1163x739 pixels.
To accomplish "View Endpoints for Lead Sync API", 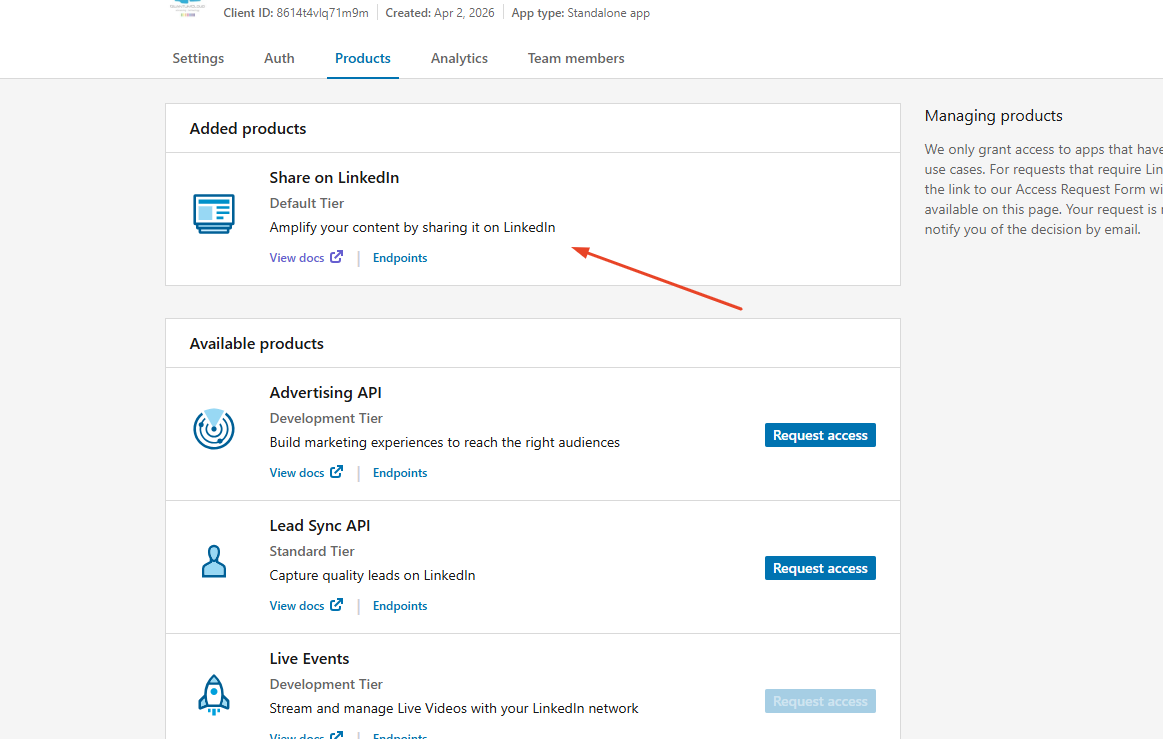I will pos(400,606).
